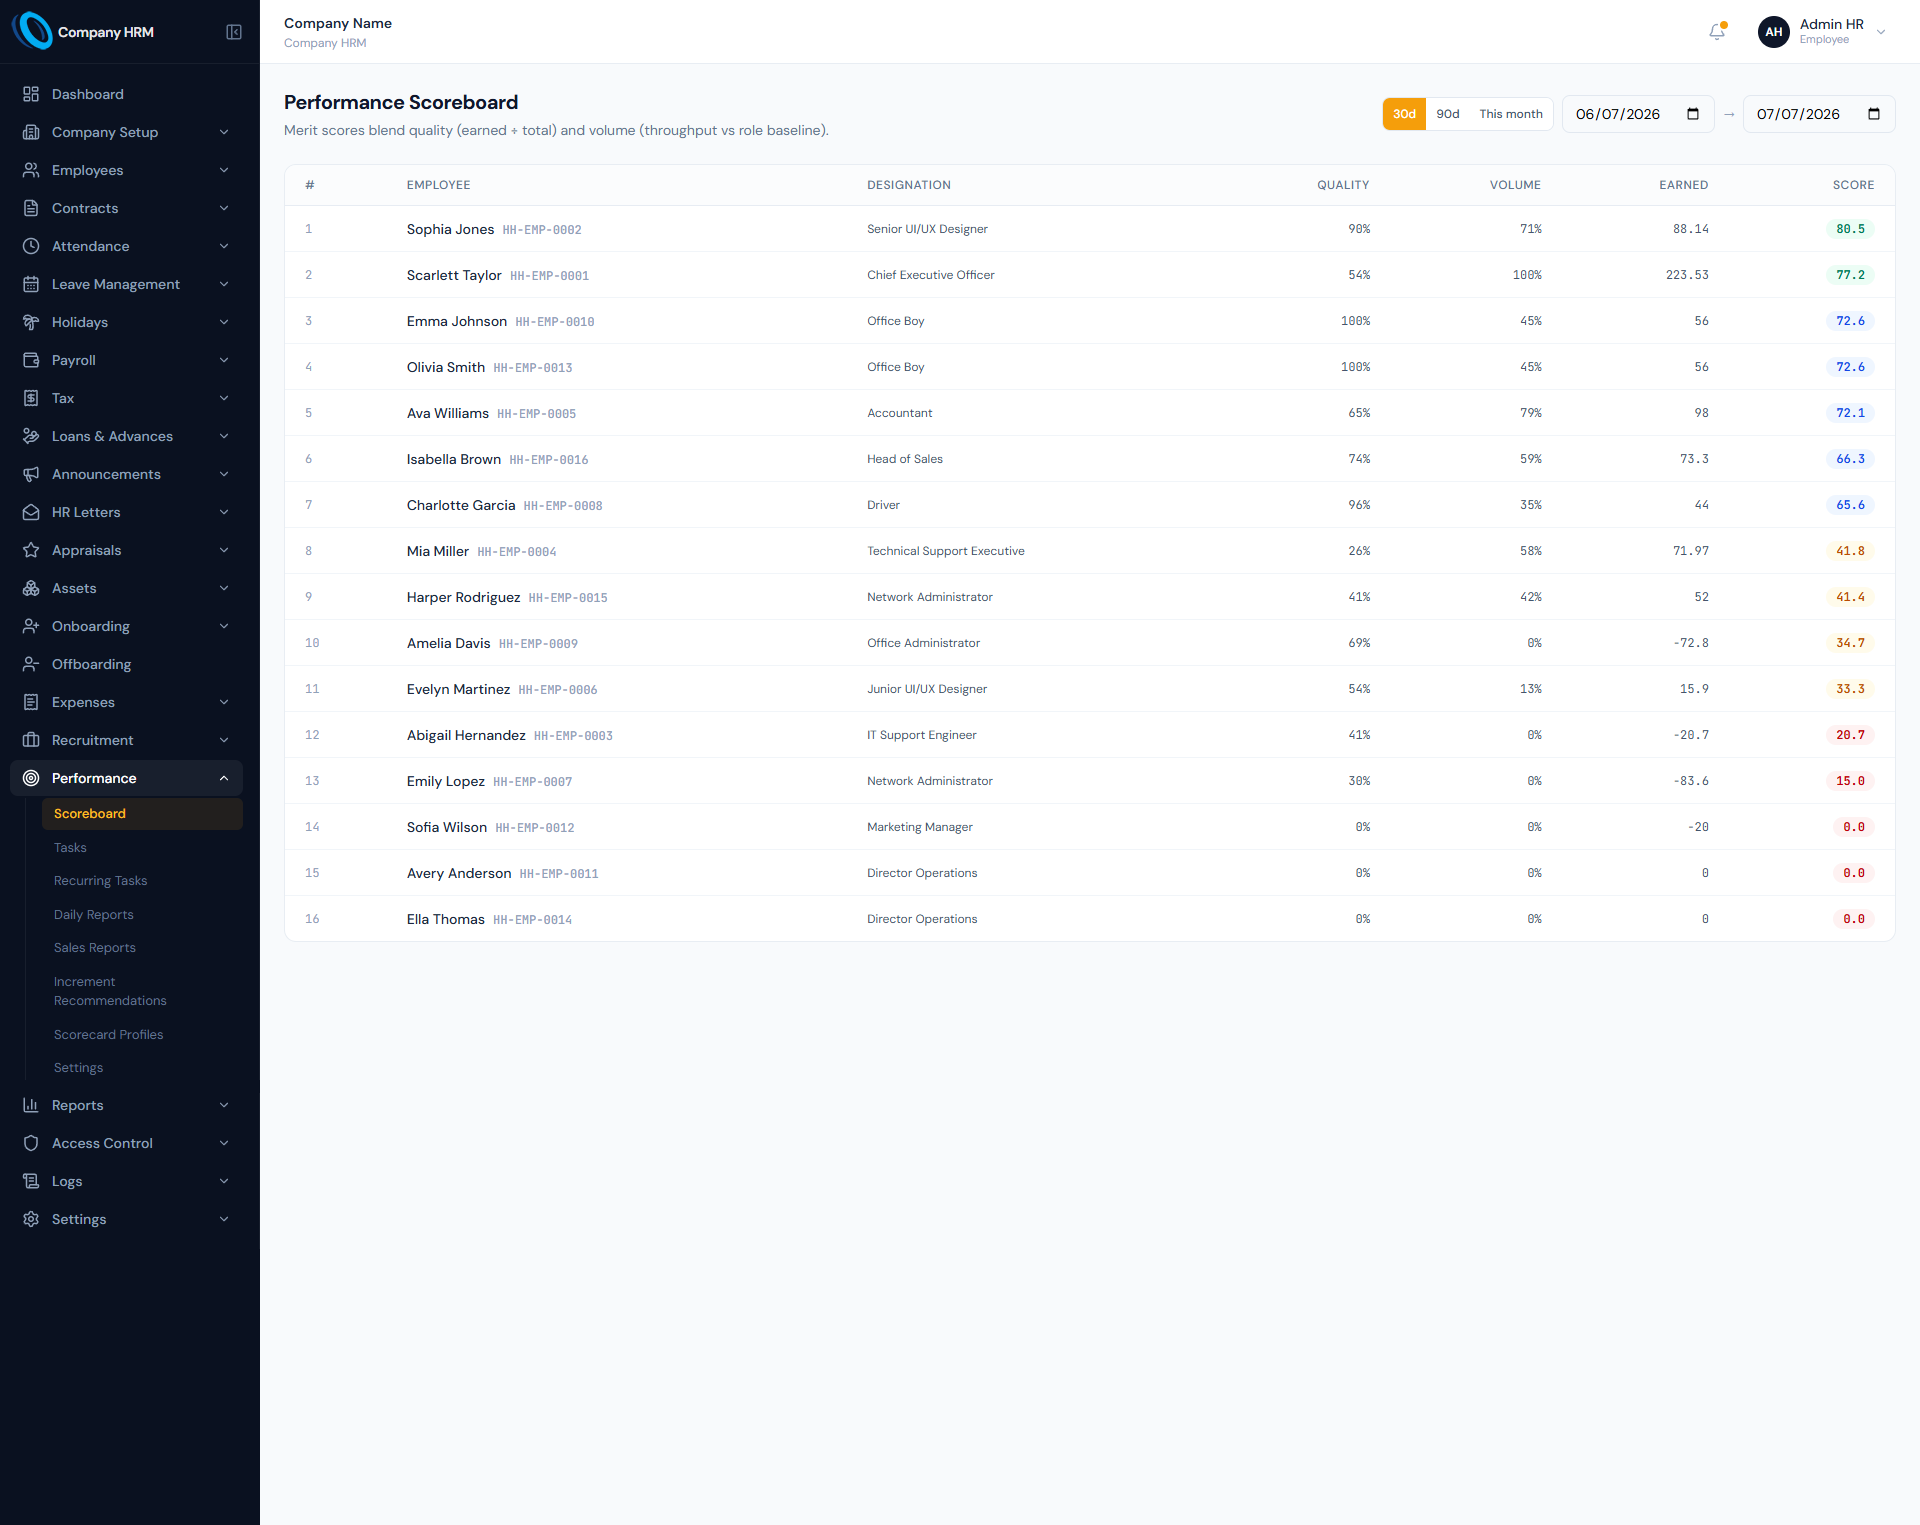Image resolution: width=1920 pixels, height=1525 pixels.
Task: Expand the Company Setup chevron
Action: click(224, 132)
